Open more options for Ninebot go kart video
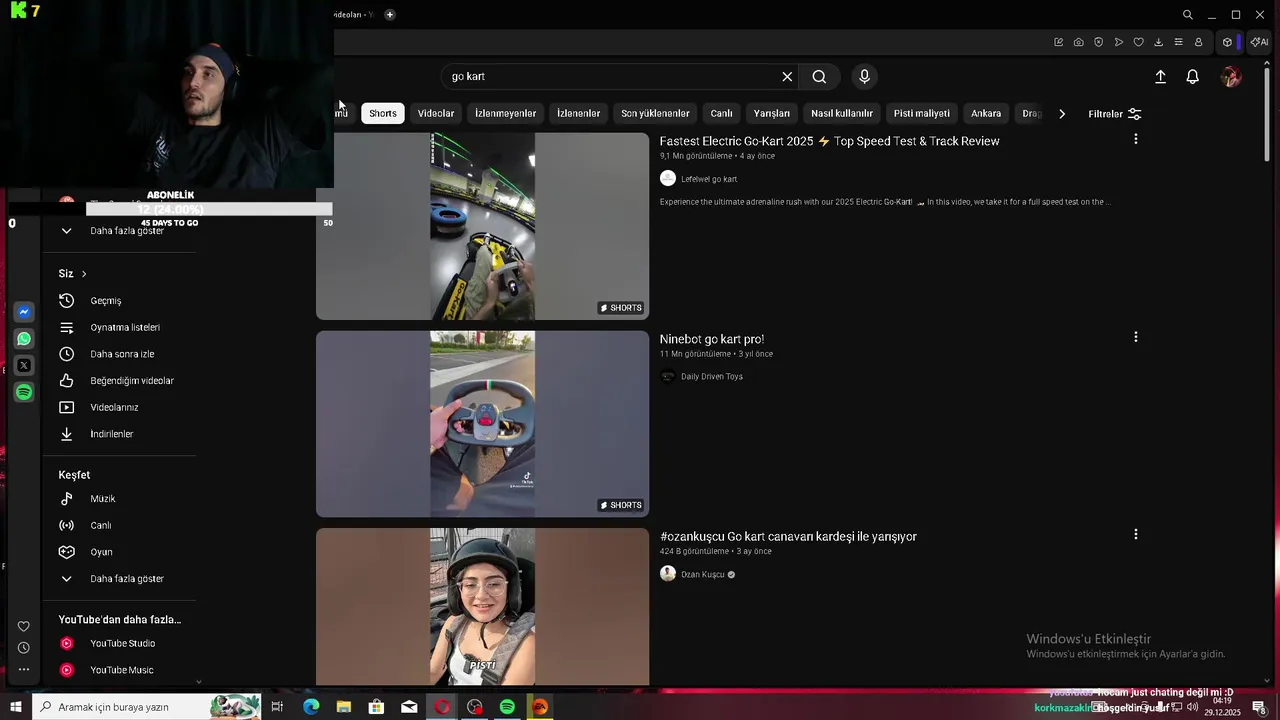Viewport: 1280px width, 720px height. [1135, 337]
